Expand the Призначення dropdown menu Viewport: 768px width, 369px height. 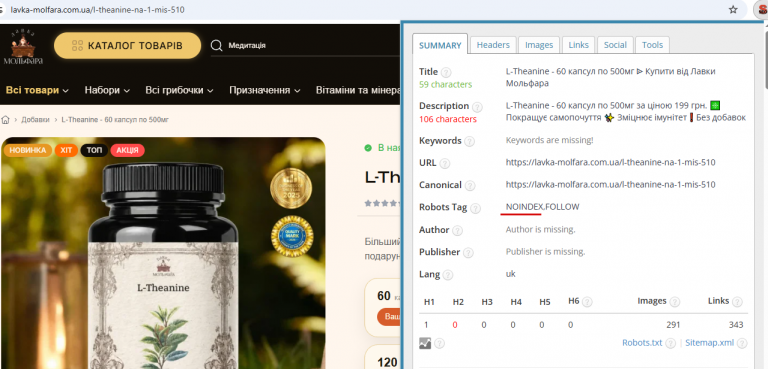pos(264,90)
